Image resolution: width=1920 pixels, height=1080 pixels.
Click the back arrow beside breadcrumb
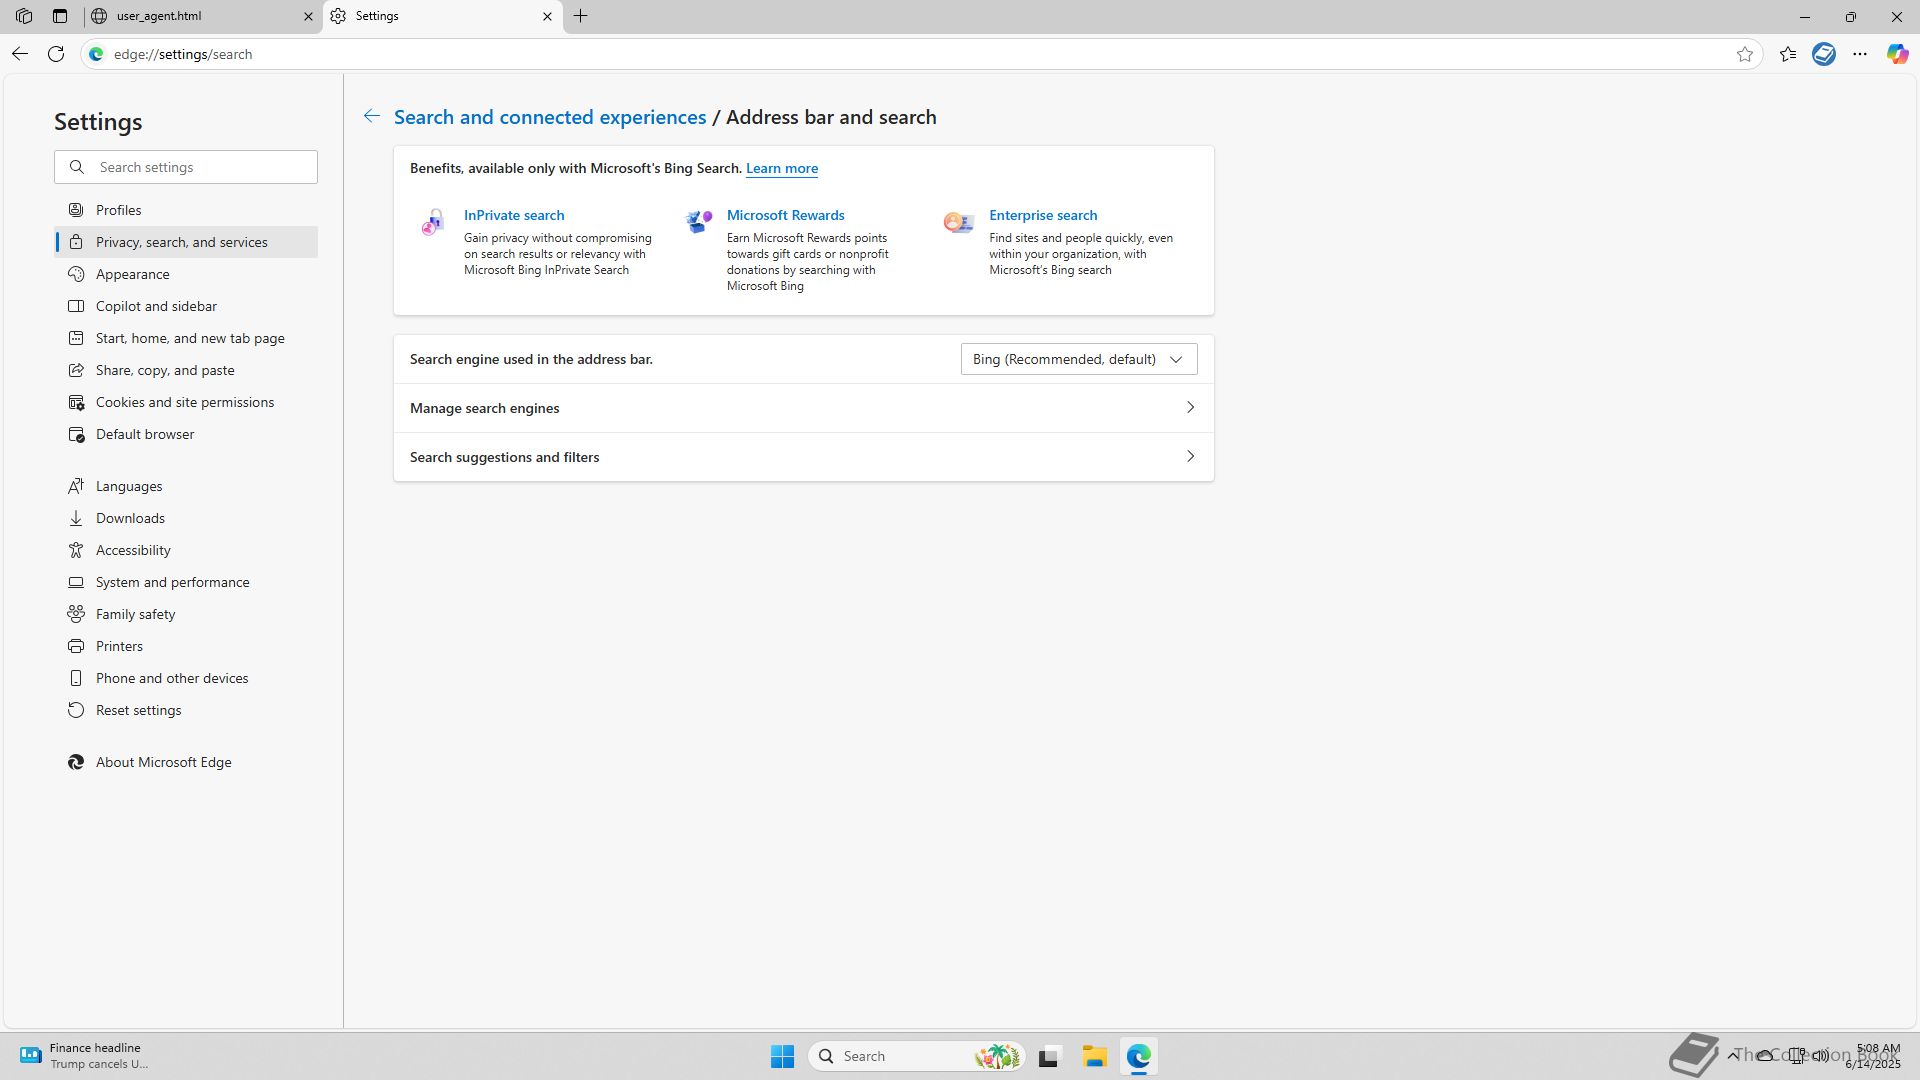point(371,117)
